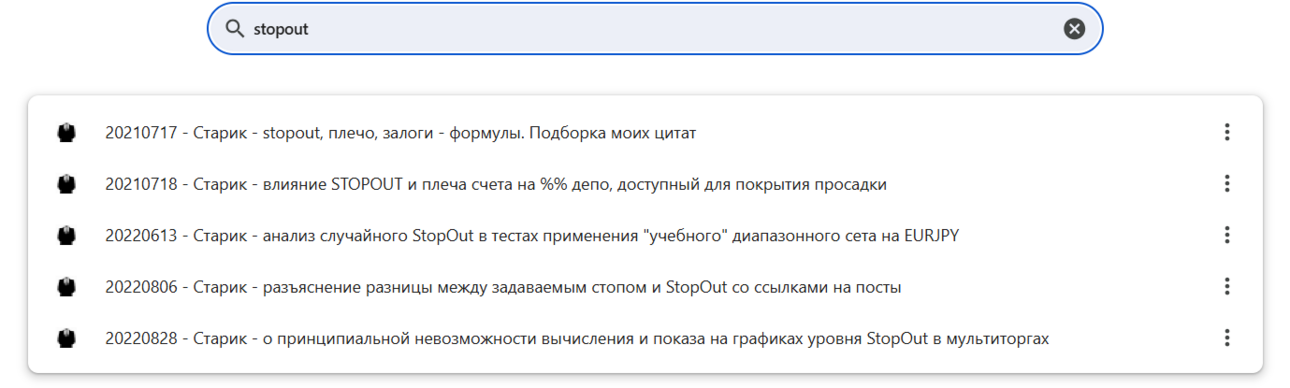
Task: Click the favicon of the 20220613 bookmark
Action: click(x=66, y=236)
